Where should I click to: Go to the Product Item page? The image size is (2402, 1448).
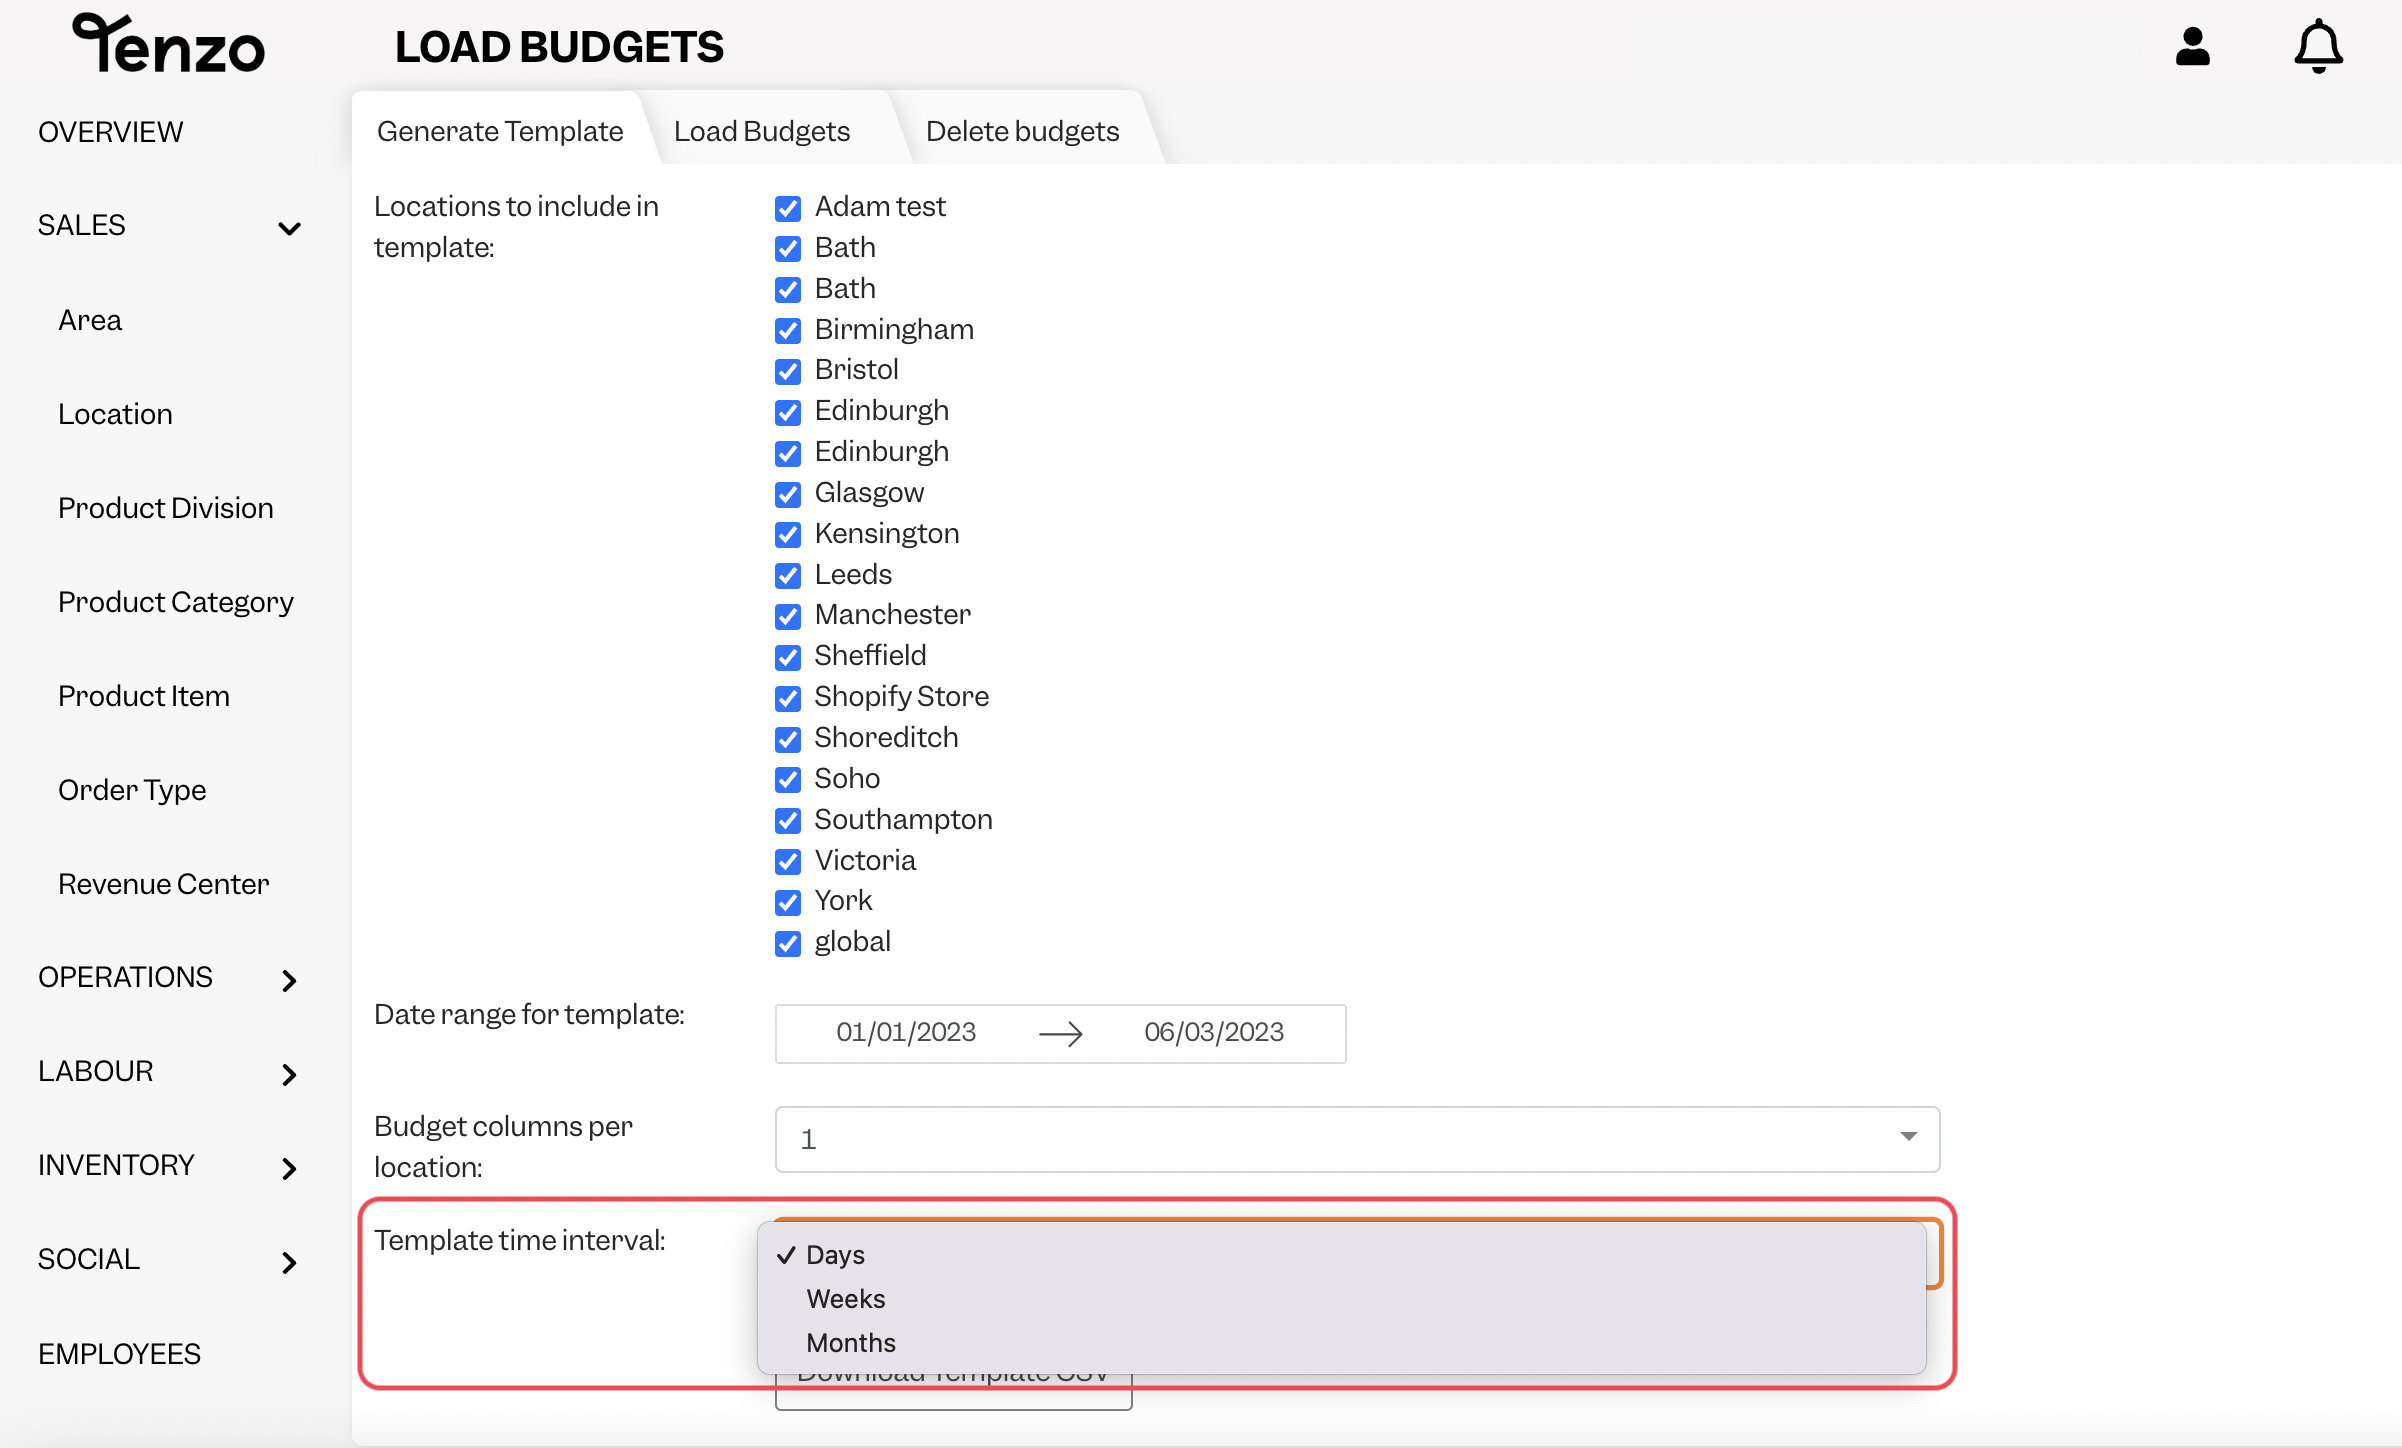144,696
